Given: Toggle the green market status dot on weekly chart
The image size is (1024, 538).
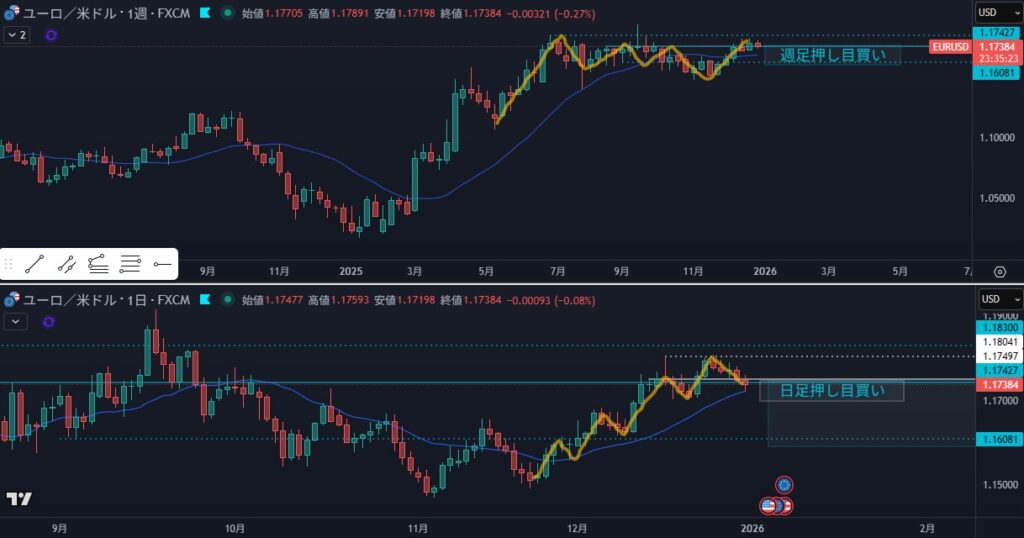Looking at the screenshot, I should [x=228, y=13].
